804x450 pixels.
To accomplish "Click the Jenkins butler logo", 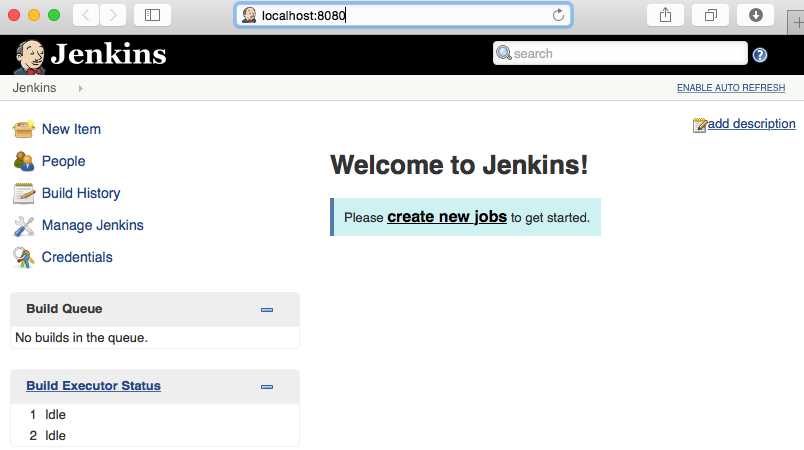I will click(30, 56).
